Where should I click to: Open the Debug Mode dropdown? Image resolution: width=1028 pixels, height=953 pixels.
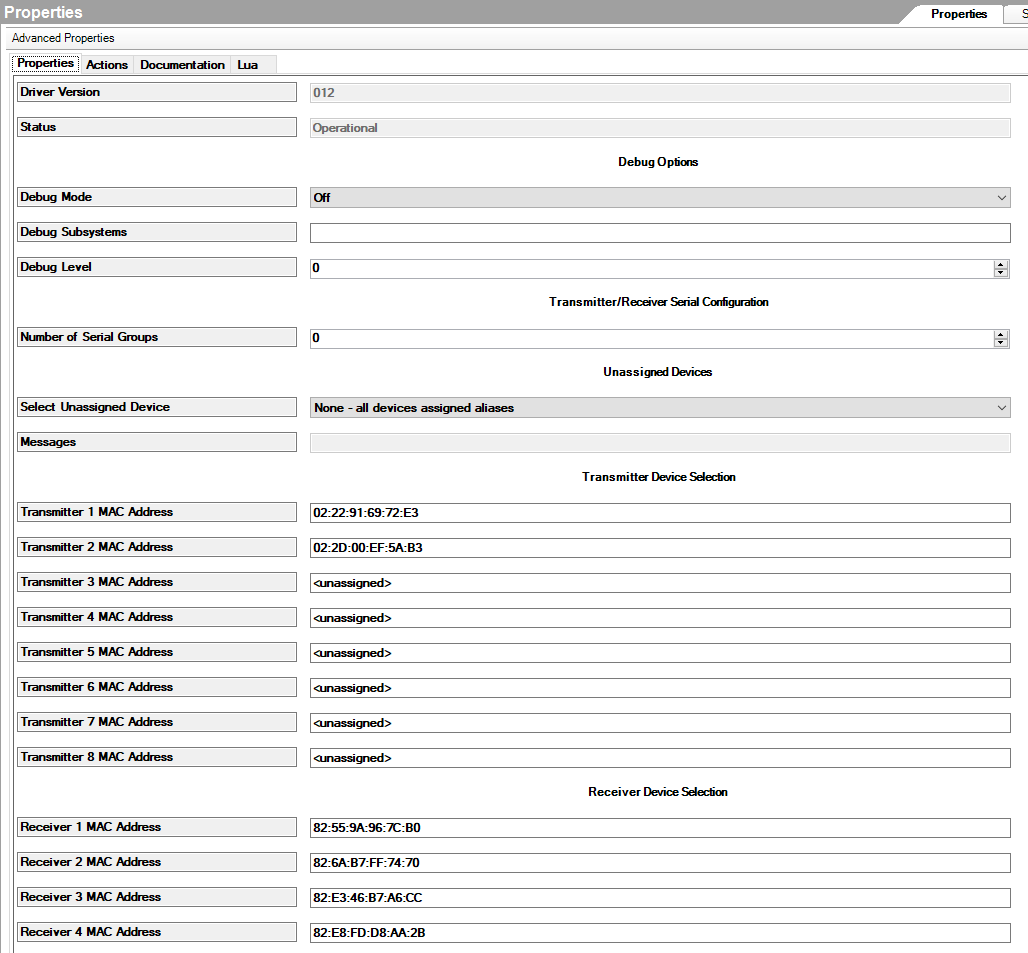click(660, 197)
